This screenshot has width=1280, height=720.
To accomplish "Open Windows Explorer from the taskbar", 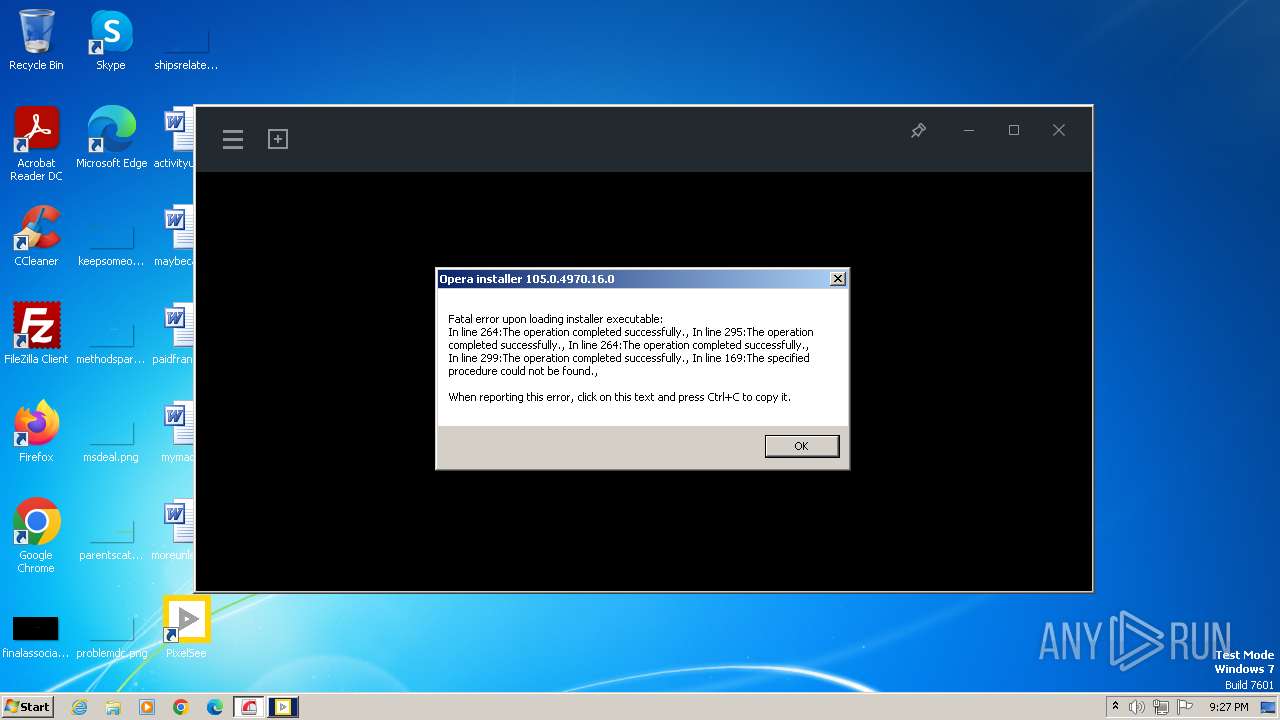I will [x=113, y=707].
